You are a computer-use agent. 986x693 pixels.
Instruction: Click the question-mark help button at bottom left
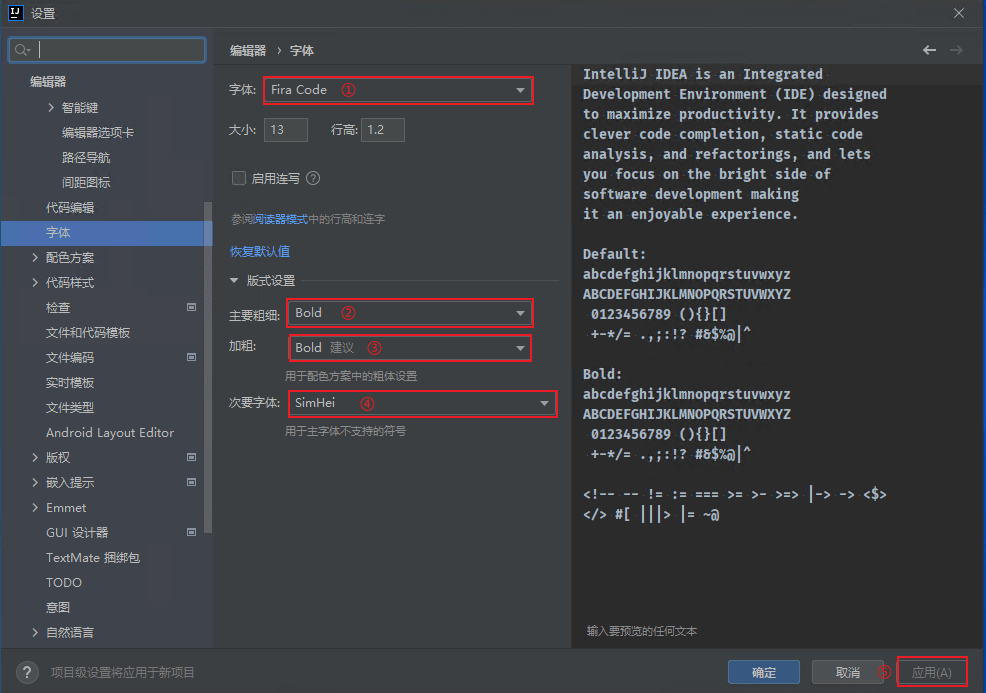point(27,672)
